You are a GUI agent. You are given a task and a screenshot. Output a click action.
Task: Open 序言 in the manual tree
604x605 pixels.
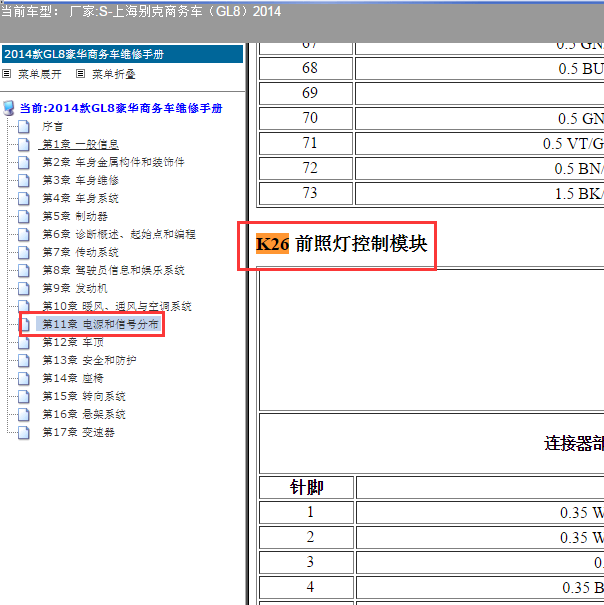[52, 126]
